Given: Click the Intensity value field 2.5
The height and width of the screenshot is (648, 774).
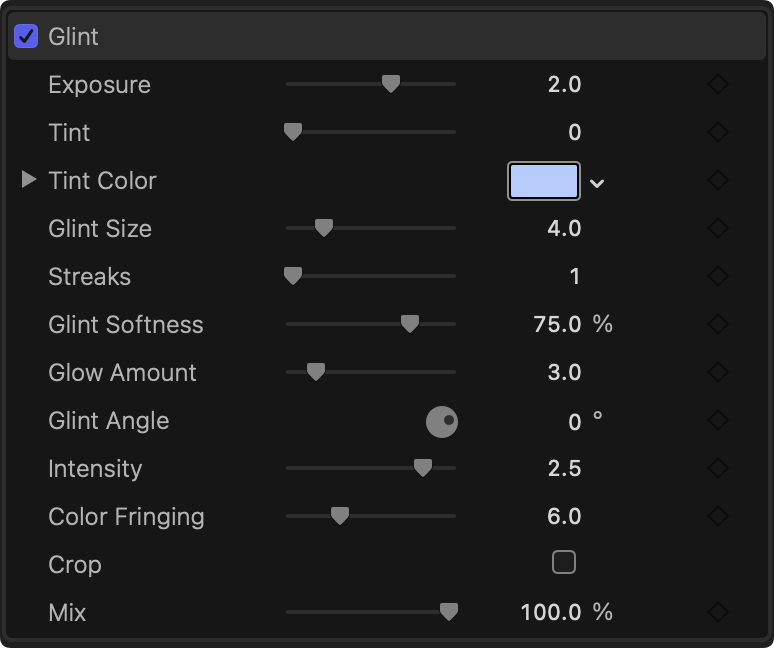Looking at the screenshot, I should tap(564, 469).
